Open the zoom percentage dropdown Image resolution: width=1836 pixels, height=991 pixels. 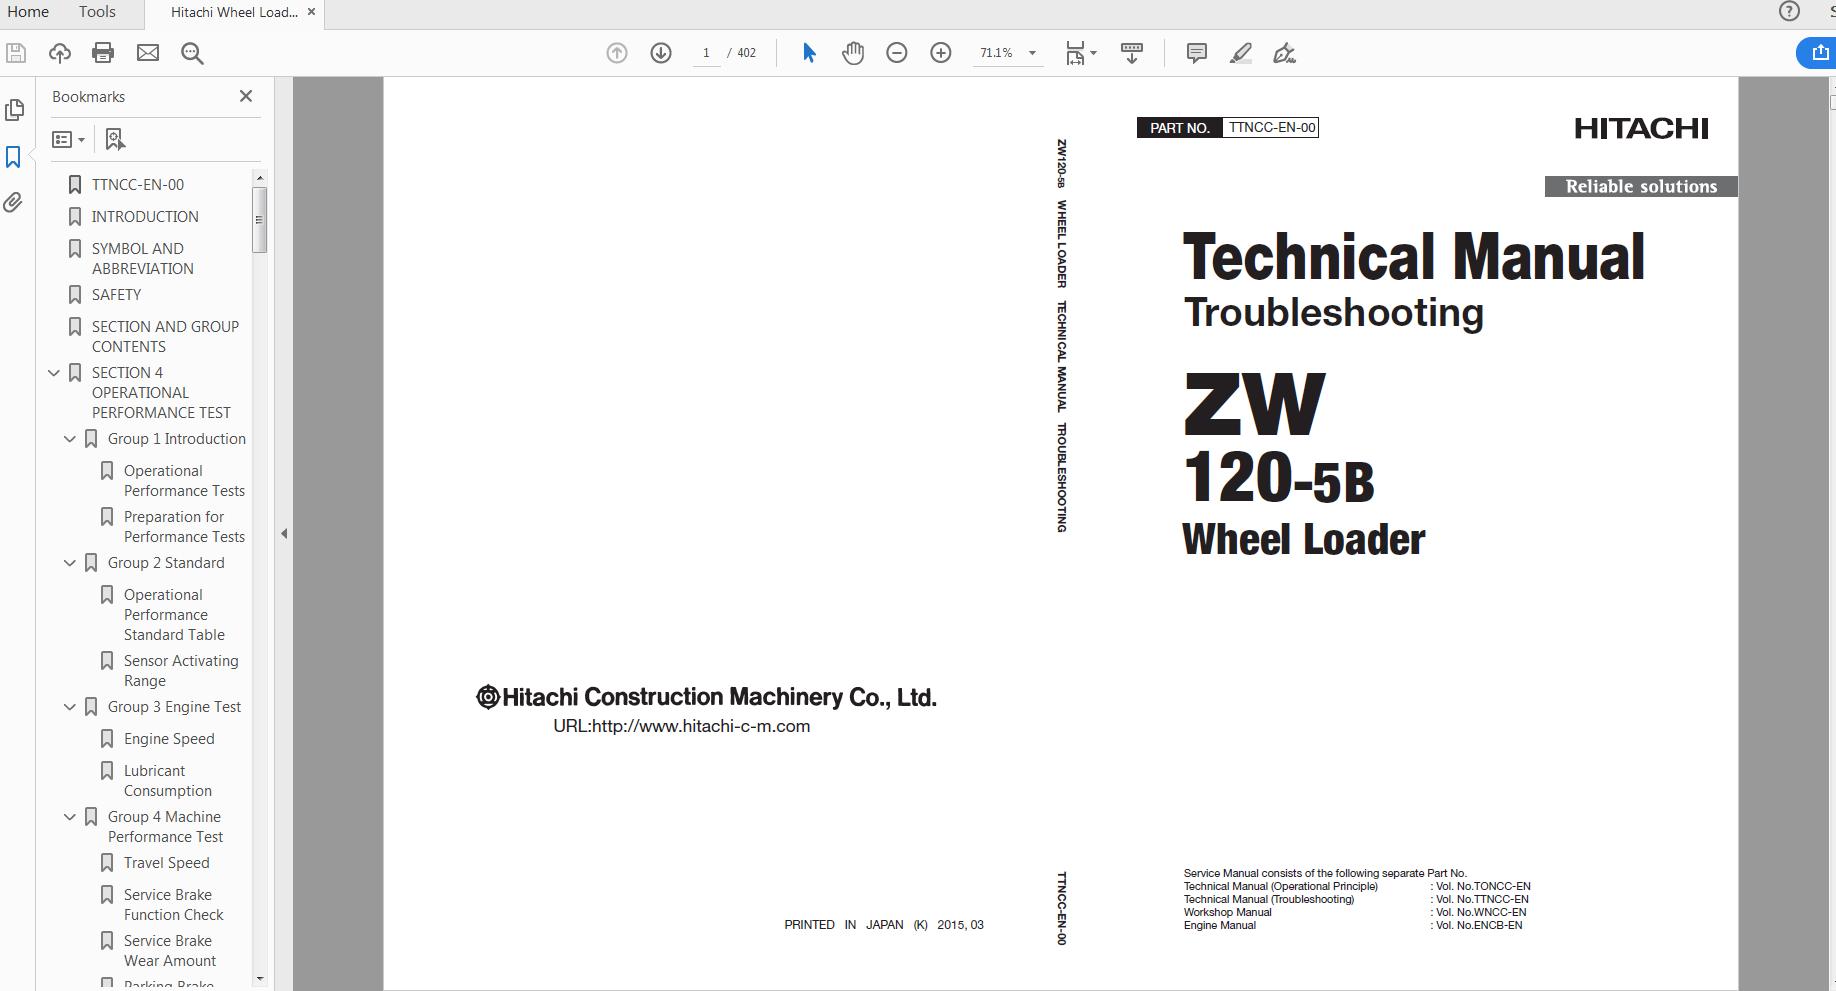point(1032,53)
